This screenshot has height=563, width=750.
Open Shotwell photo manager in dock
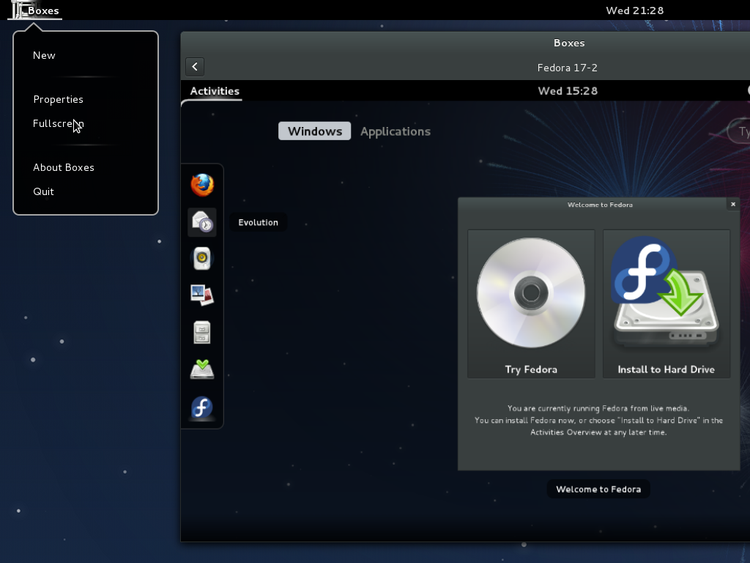pos(202,295)
